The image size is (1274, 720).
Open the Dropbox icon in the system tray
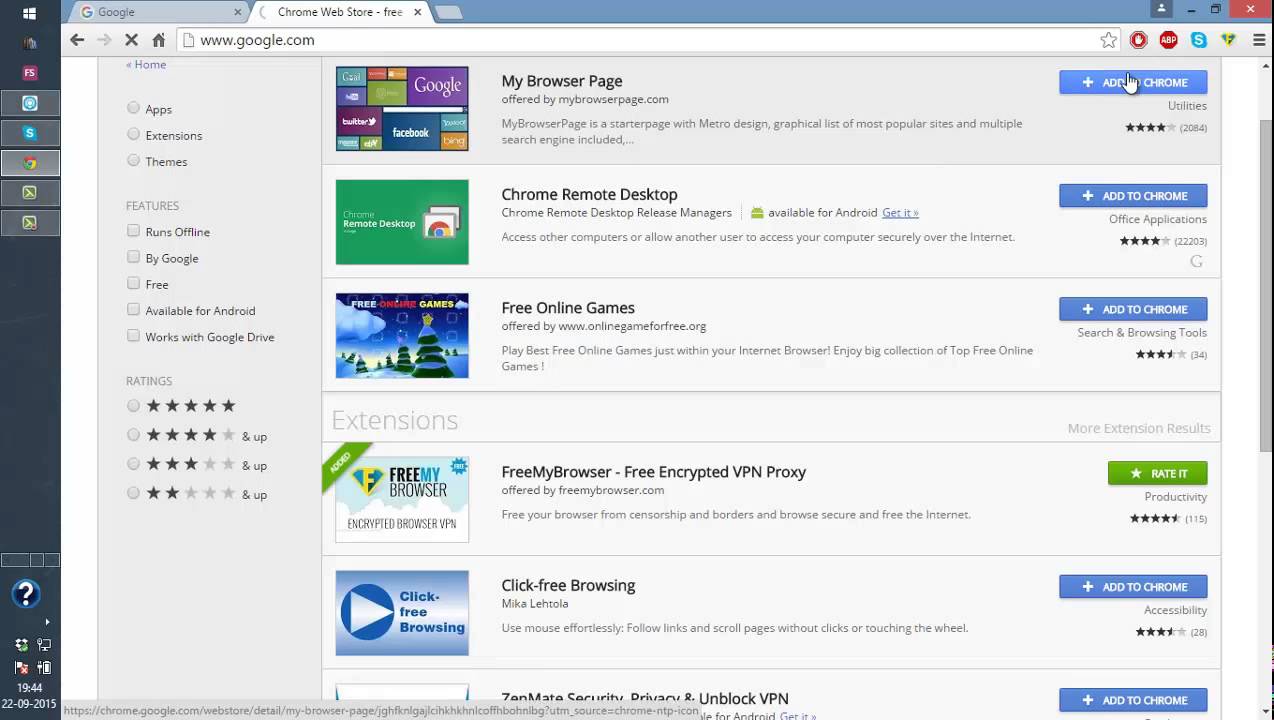tap(21, 645)
